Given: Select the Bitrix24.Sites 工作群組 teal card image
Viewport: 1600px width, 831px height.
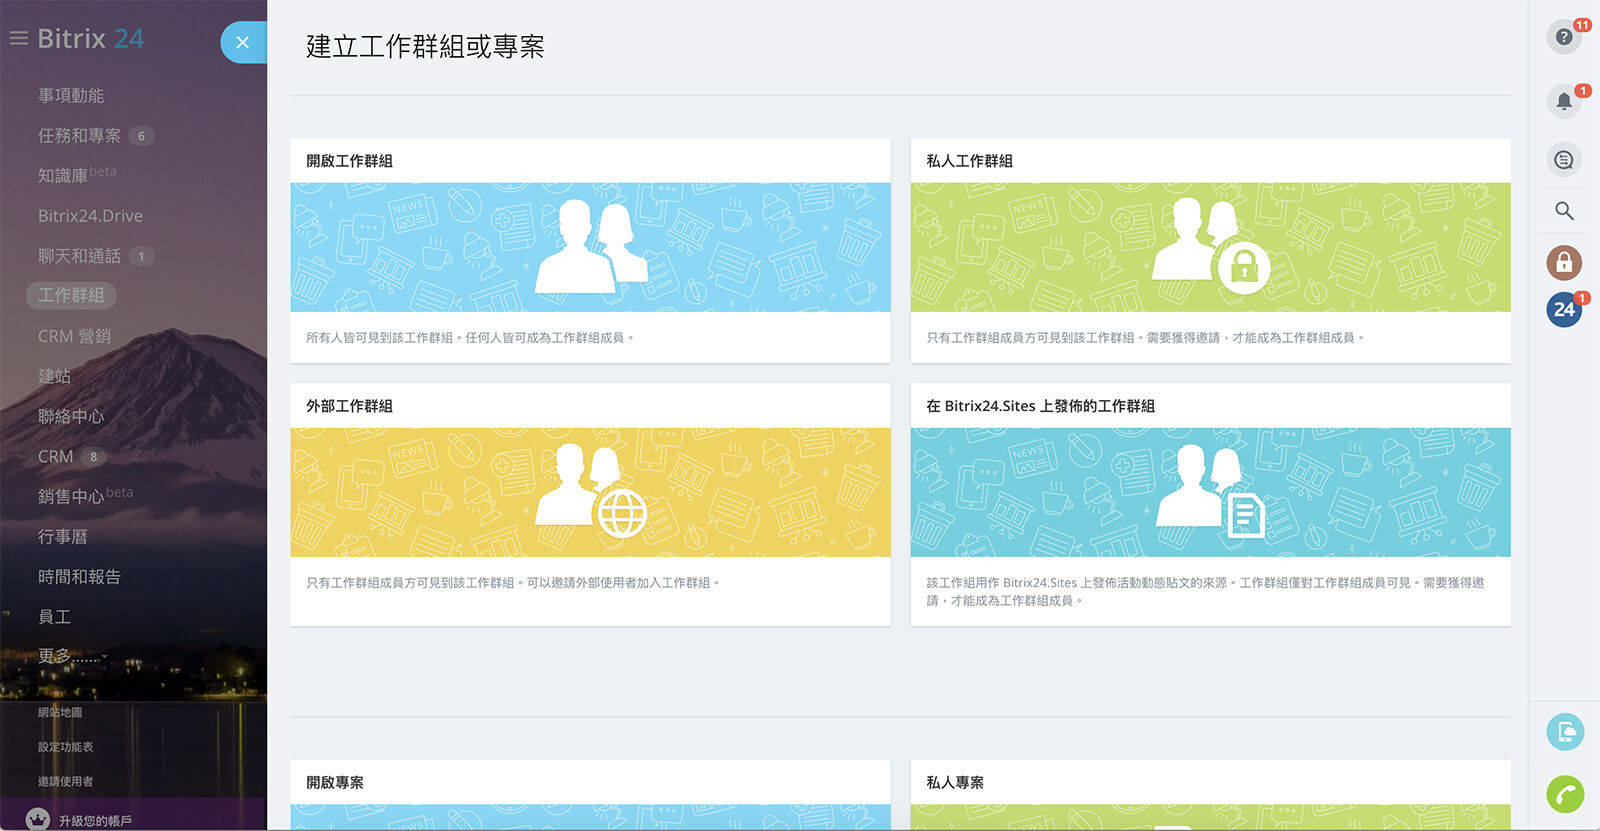Looking at the screenshot, I should point(1210,492).
